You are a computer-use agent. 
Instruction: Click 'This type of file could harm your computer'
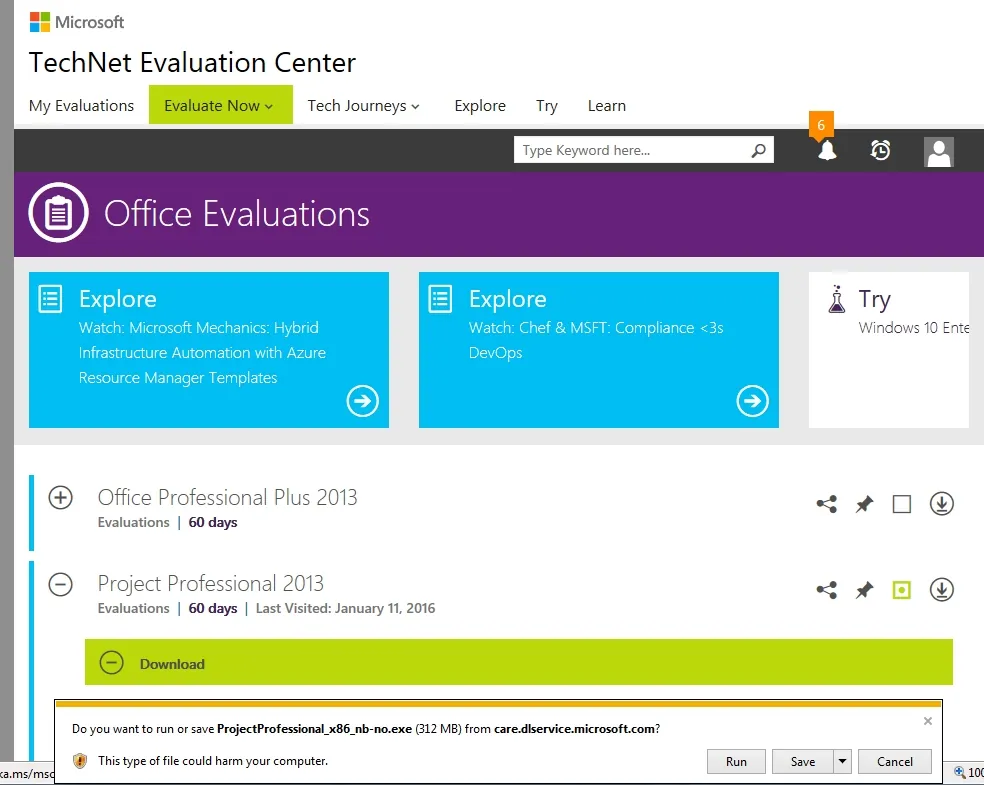[213, 761]
